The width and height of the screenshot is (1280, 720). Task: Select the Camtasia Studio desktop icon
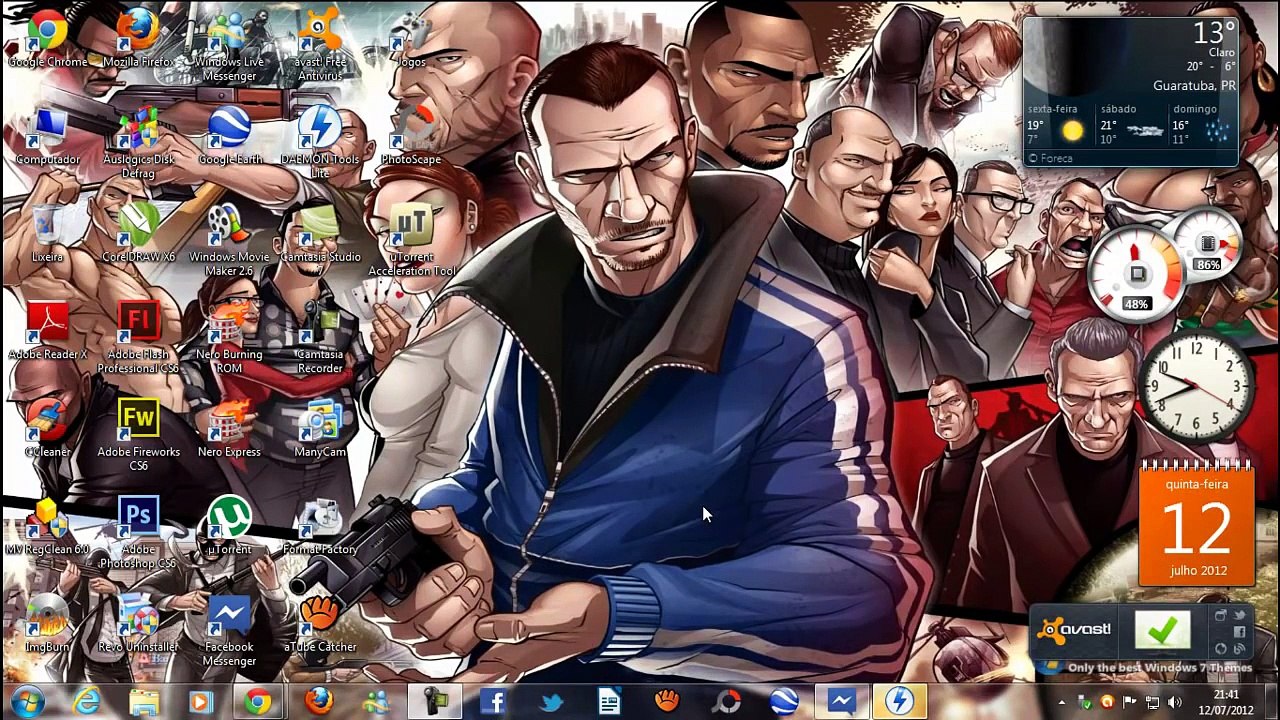320,234
